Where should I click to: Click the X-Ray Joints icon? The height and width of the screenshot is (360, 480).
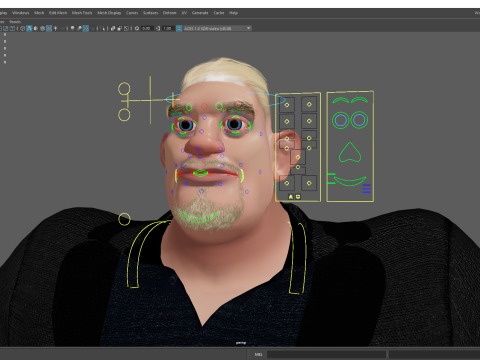(126, 28)
